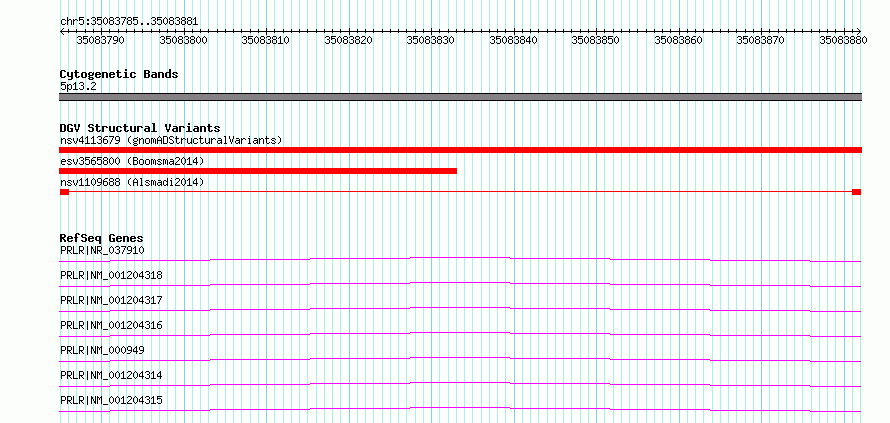The height and width of the screenshot is (423, 890).
Task: Open transcript PRLR|NM_001204317
Action: [x=111, y=300]
